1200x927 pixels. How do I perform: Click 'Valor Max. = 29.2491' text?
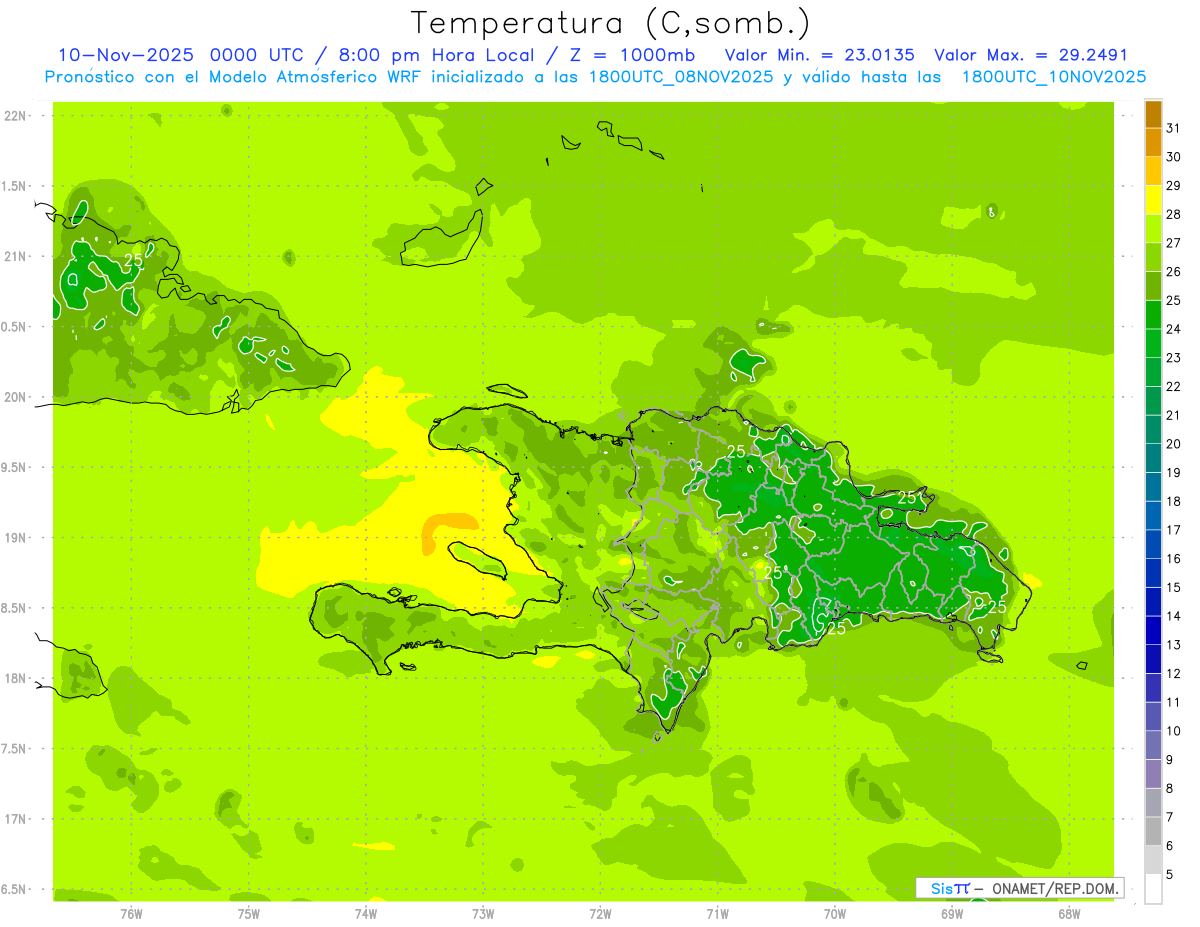pos(1030,55)
